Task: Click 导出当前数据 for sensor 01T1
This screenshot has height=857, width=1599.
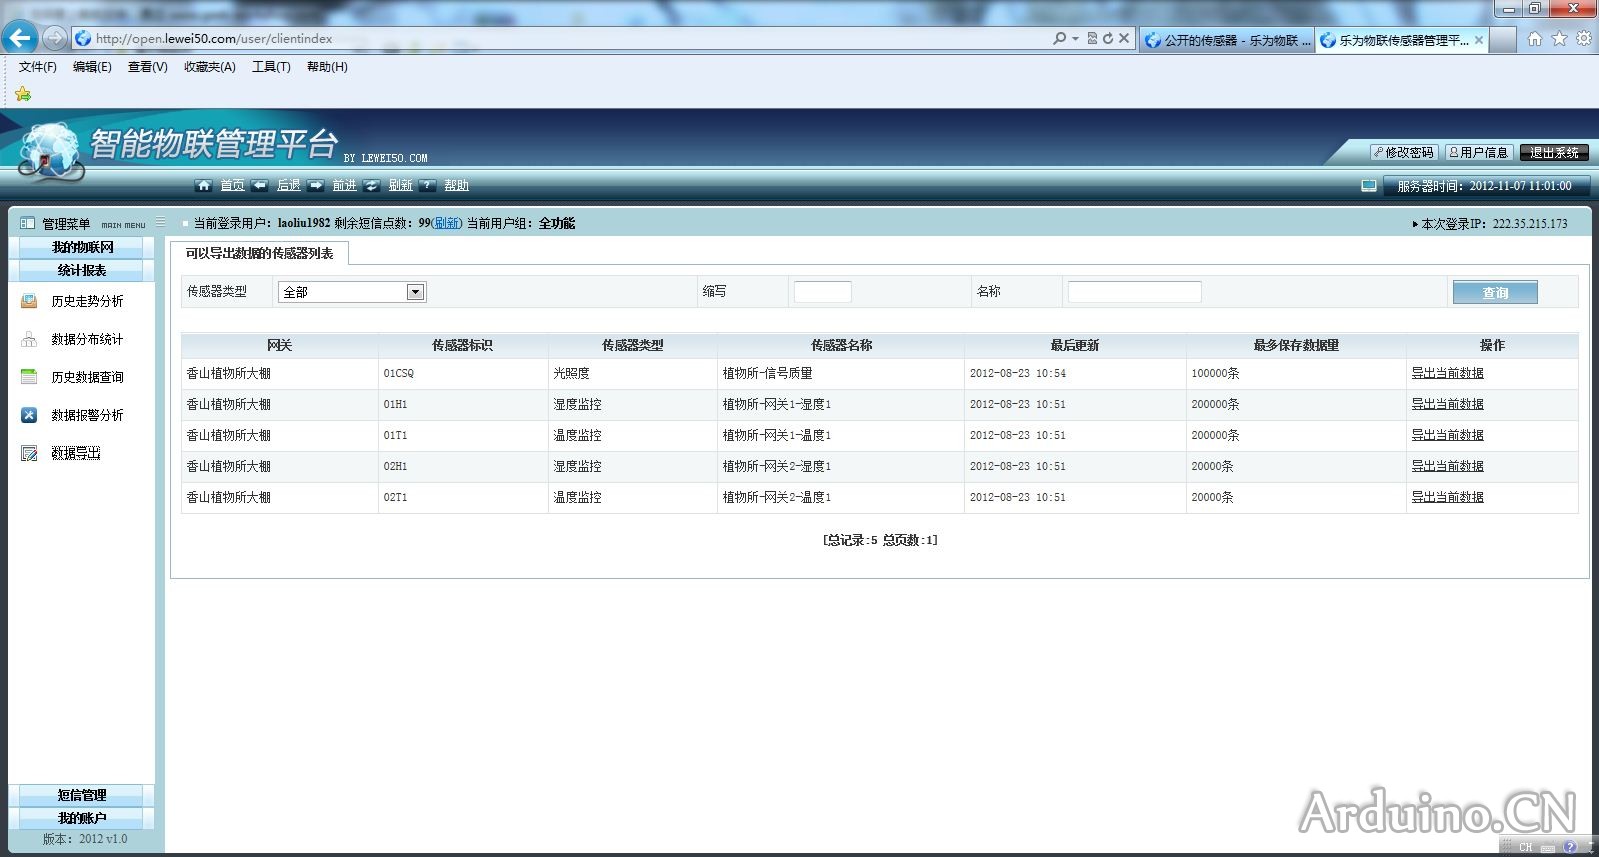Action: coord(1447,435)
